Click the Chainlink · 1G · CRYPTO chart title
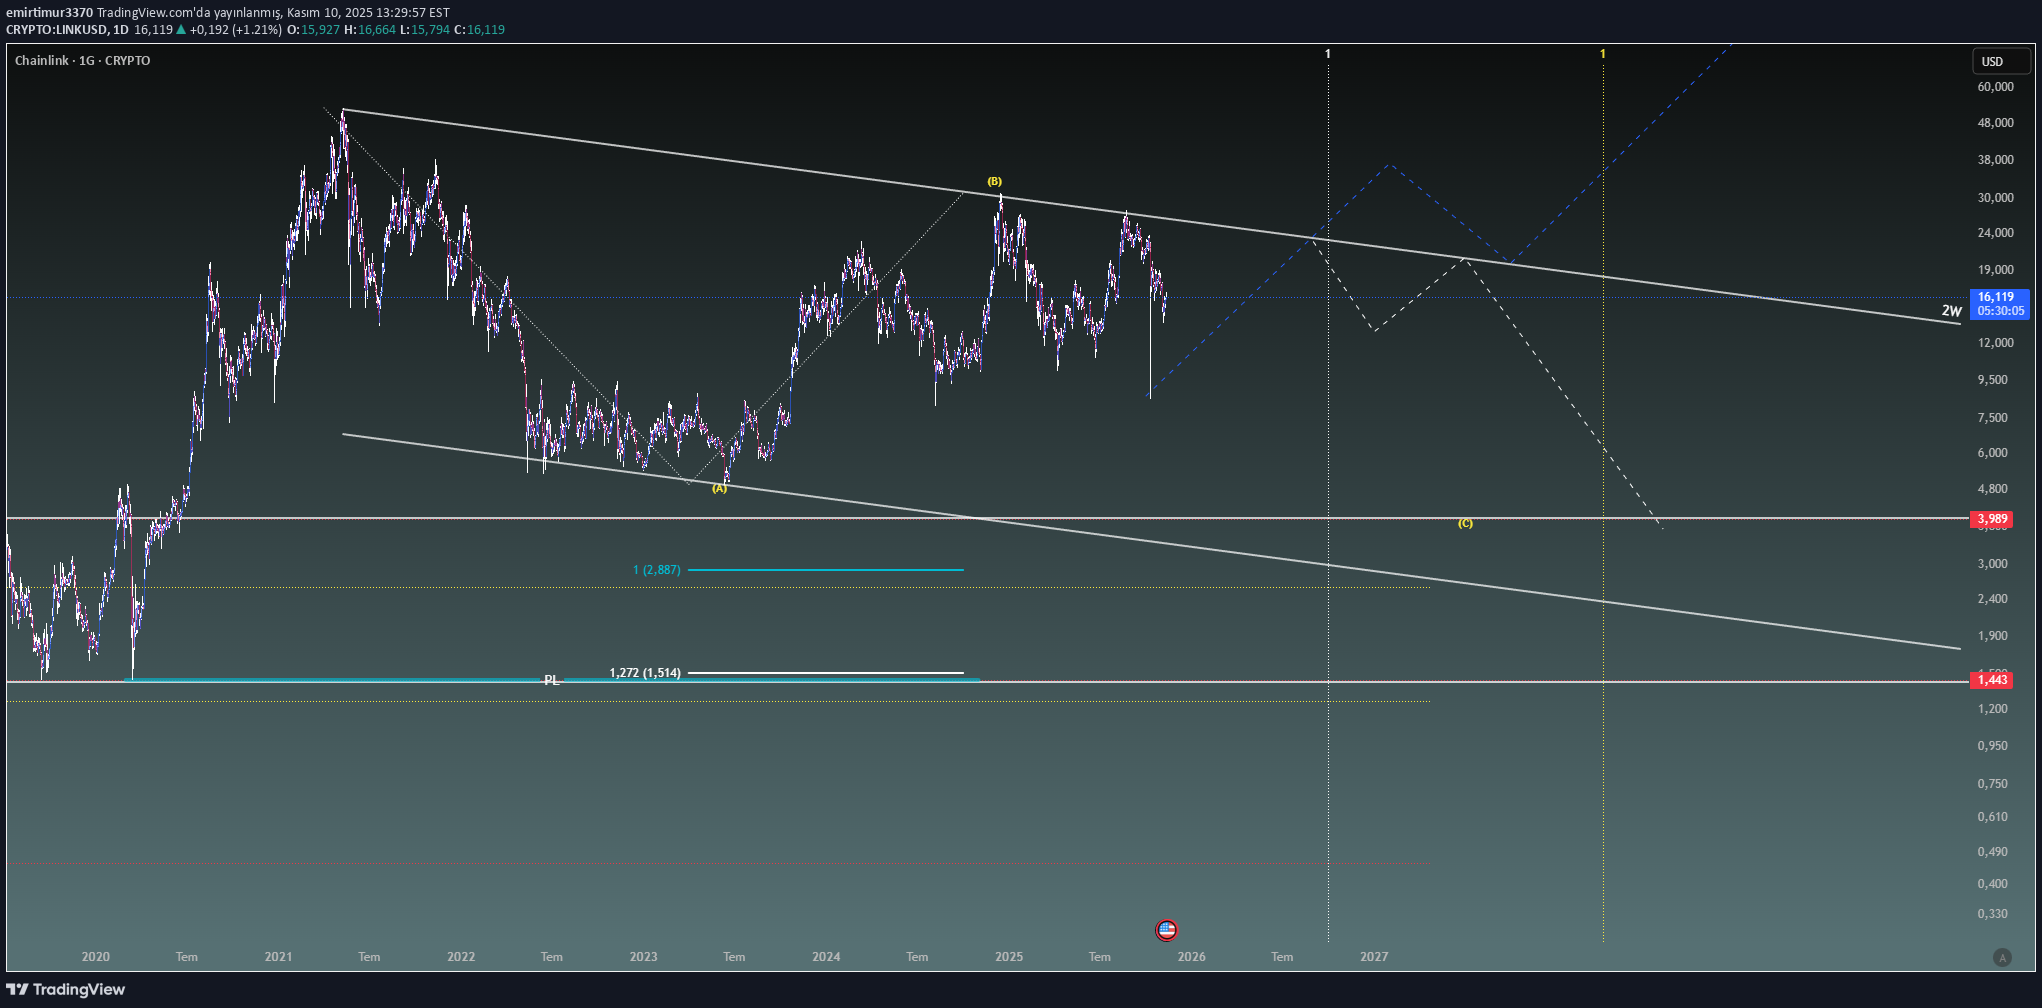The image size is (2042, 1008). pyautogui.click(x=83, y=61)
